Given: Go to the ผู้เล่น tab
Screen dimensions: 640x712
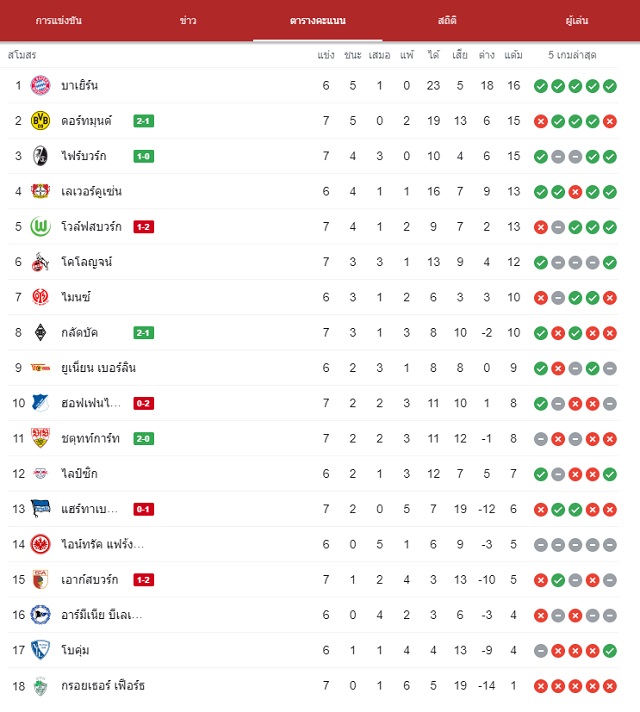Looking at the screenshot, I should (576, 20).
